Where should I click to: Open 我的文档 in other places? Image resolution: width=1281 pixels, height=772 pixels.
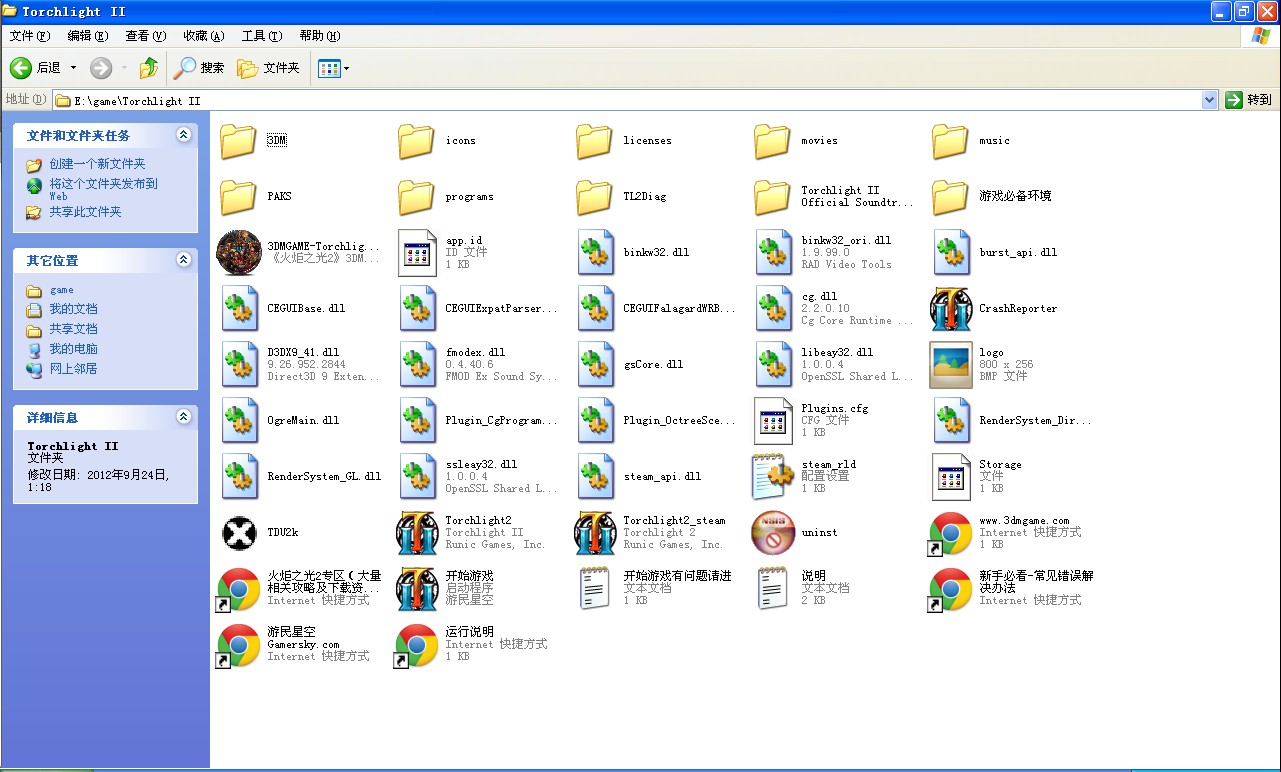(73, 309)
